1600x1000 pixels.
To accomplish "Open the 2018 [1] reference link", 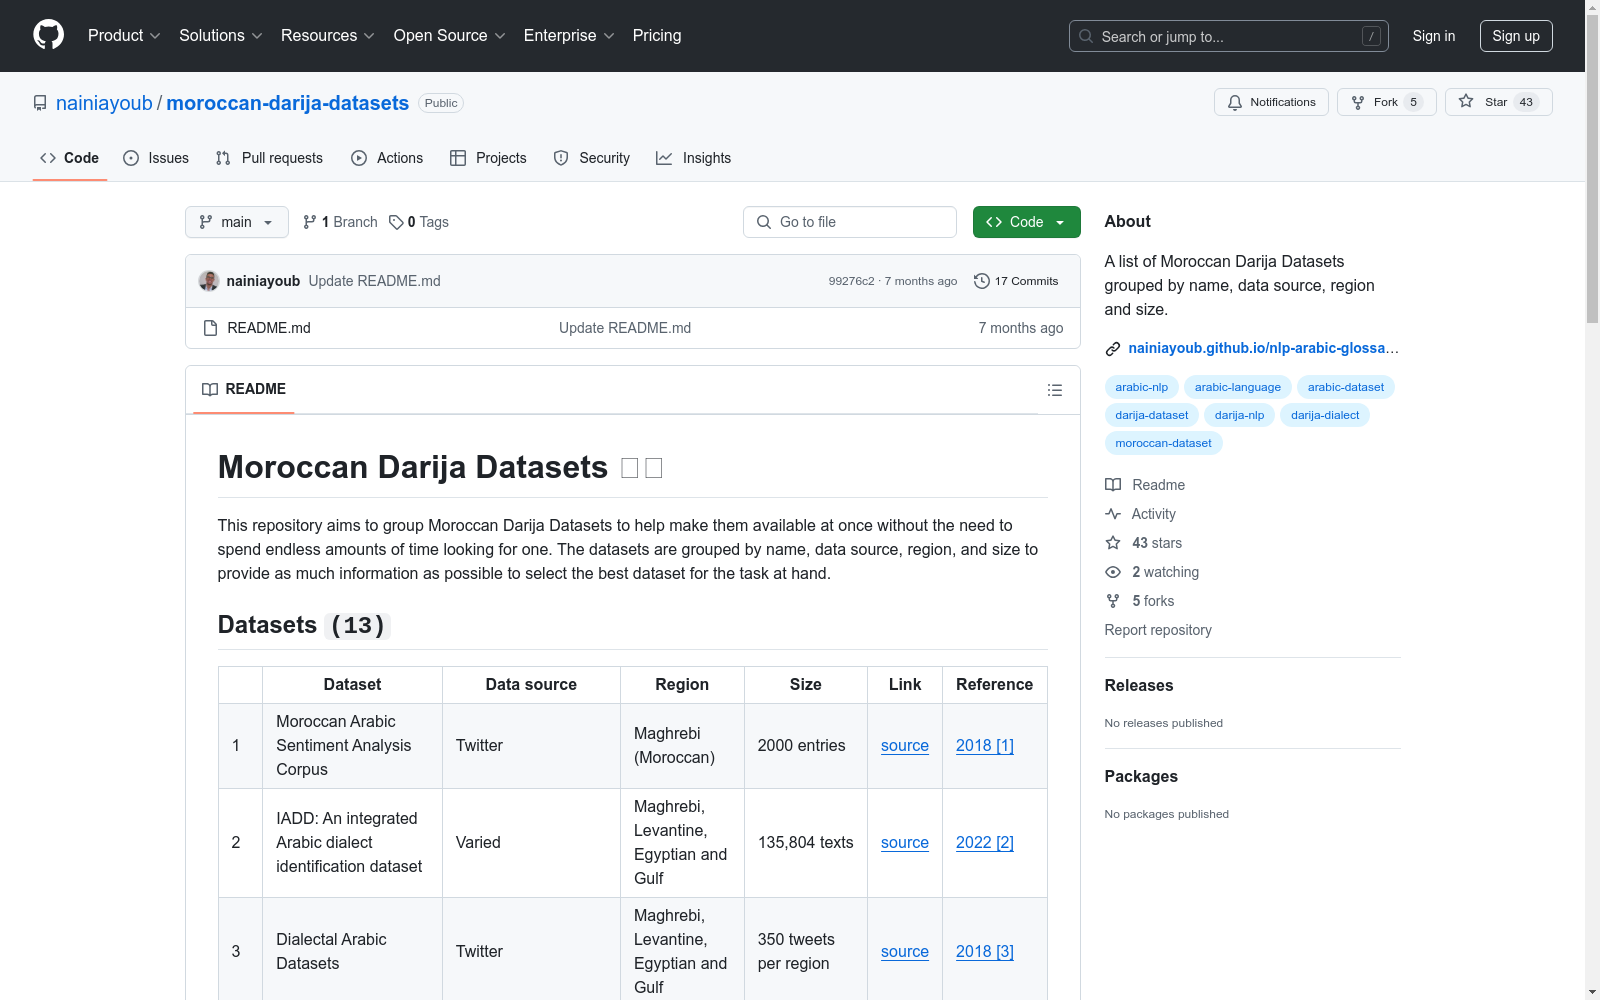I will coord(985,746).
